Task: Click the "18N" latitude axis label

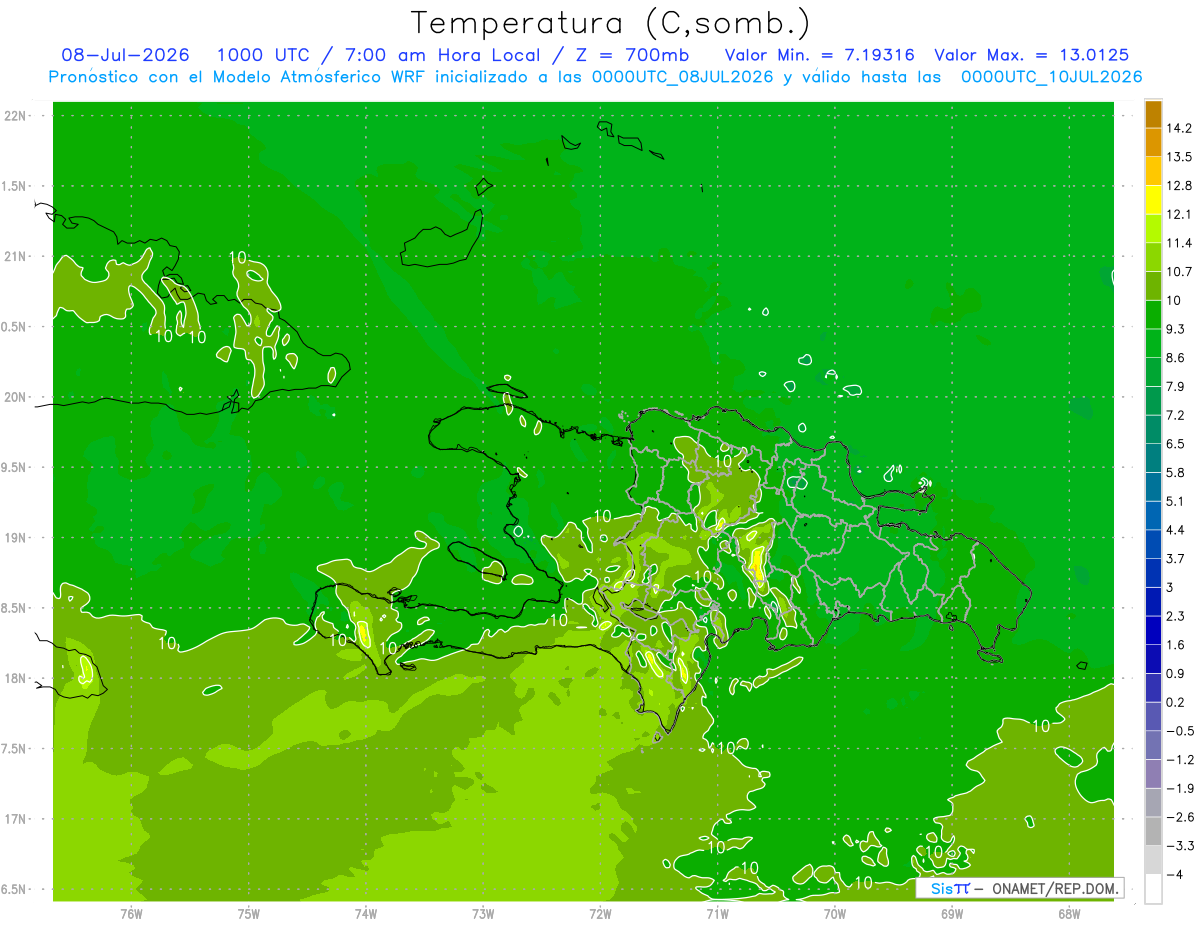Action: pyautogui.click(x=16, y=678)
